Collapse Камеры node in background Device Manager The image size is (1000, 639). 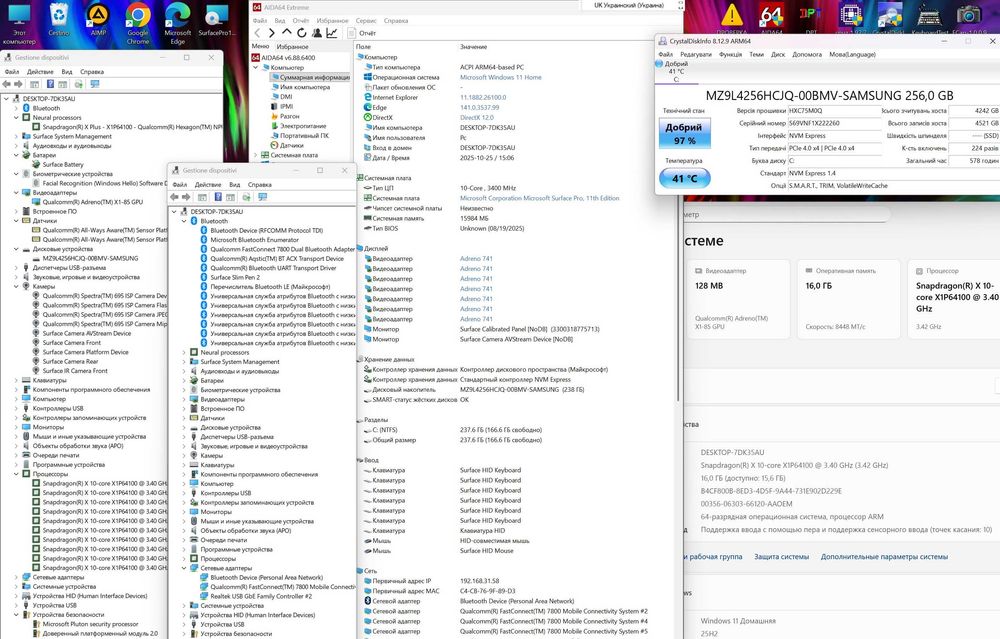point(16,286)
